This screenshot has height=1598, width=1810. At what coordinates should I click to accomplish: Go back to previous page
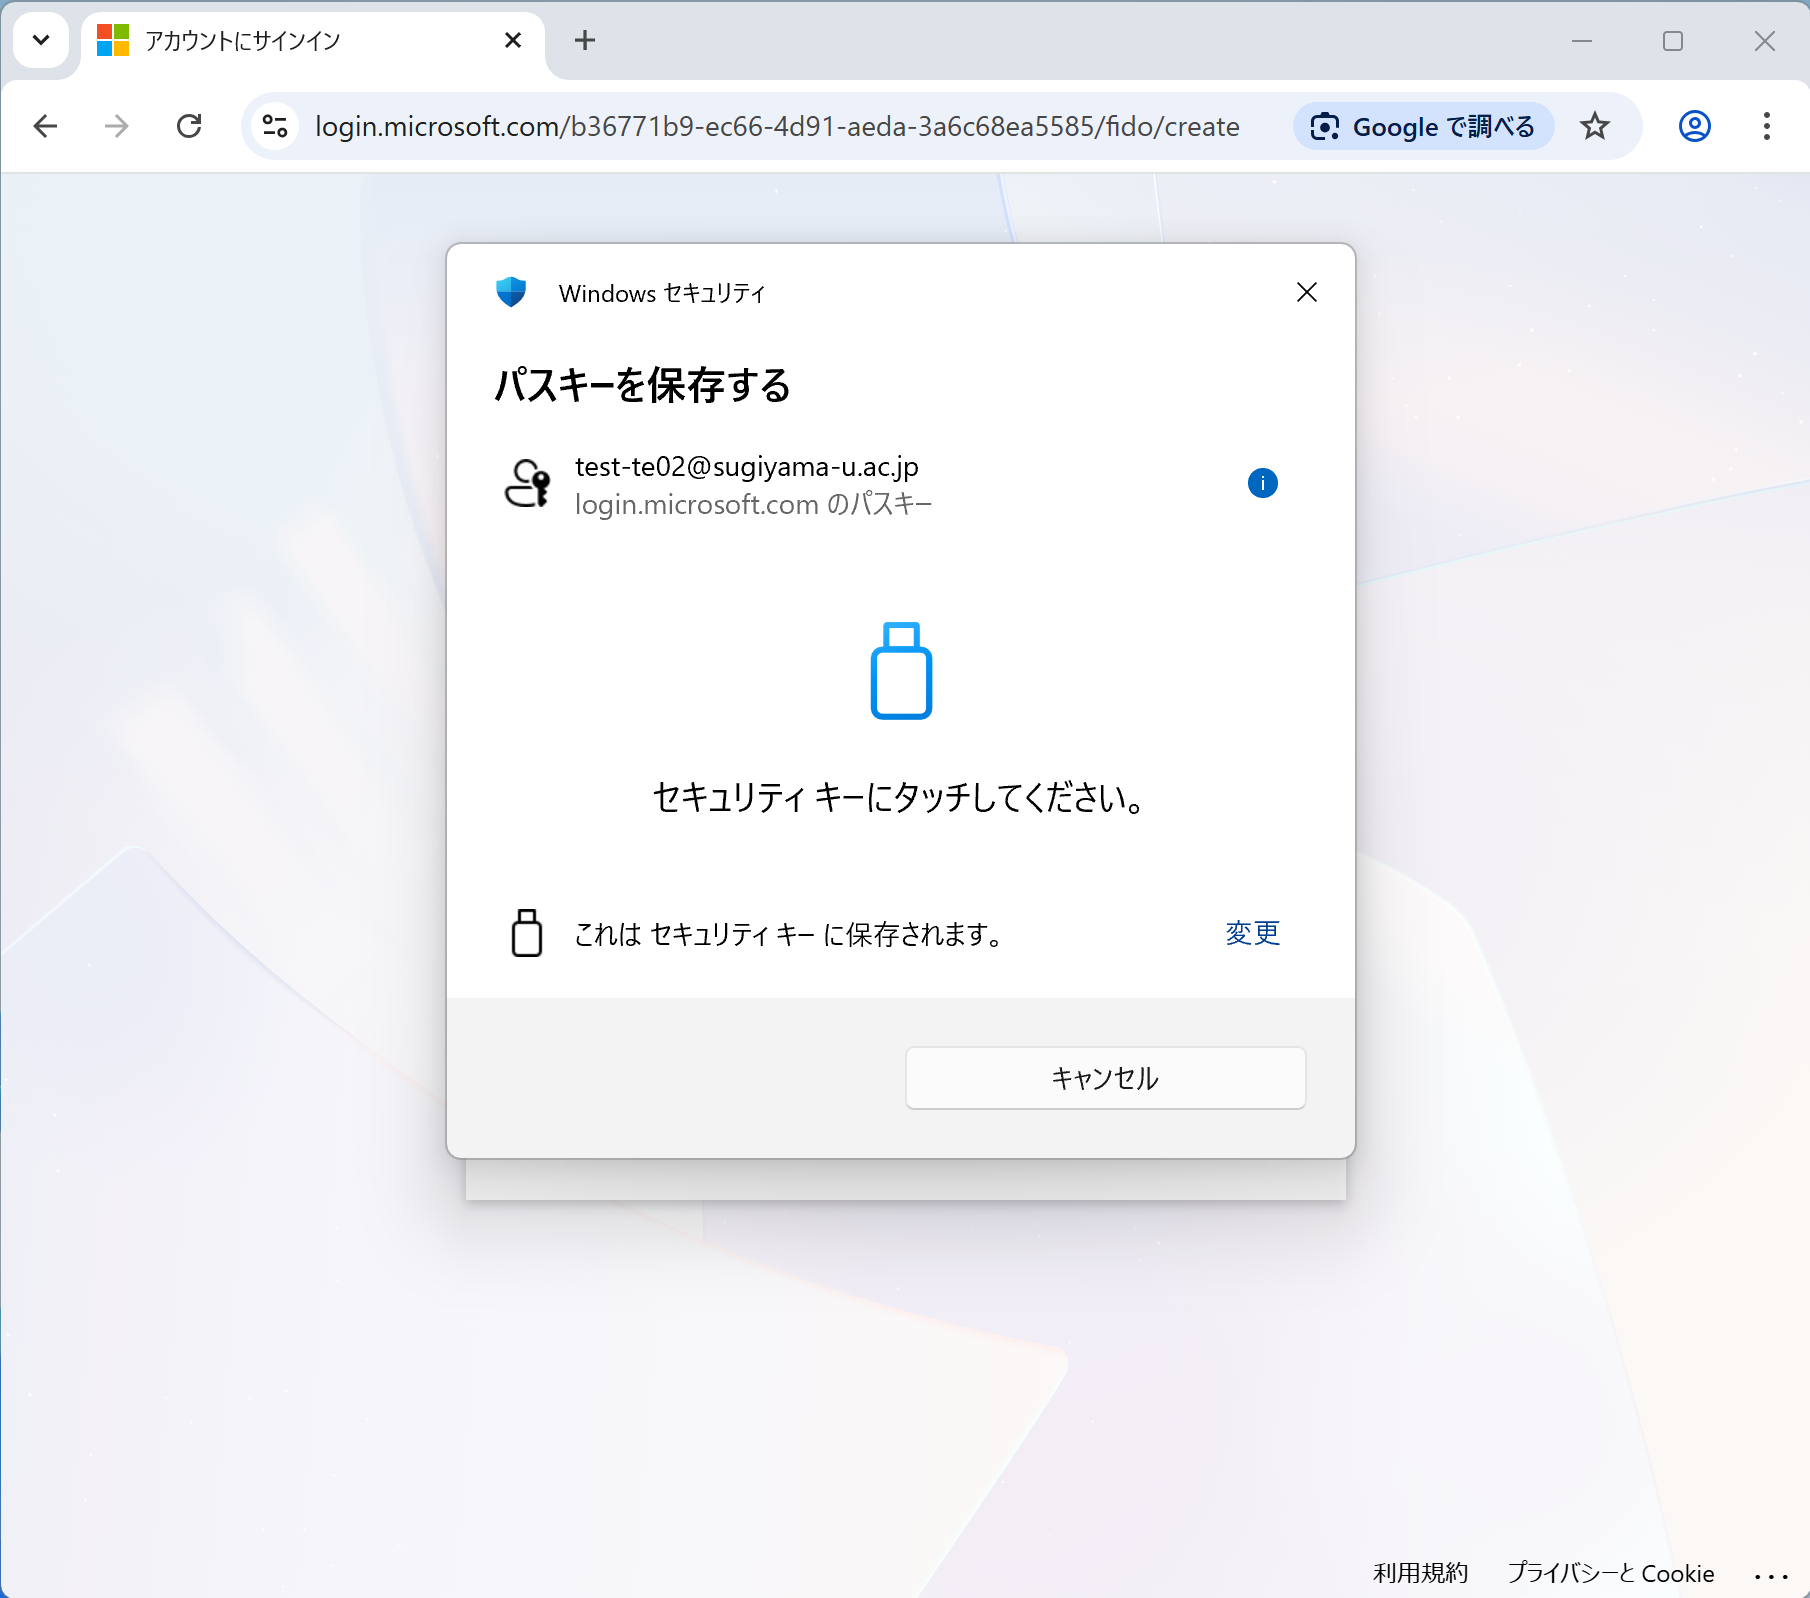click(46, 127)
